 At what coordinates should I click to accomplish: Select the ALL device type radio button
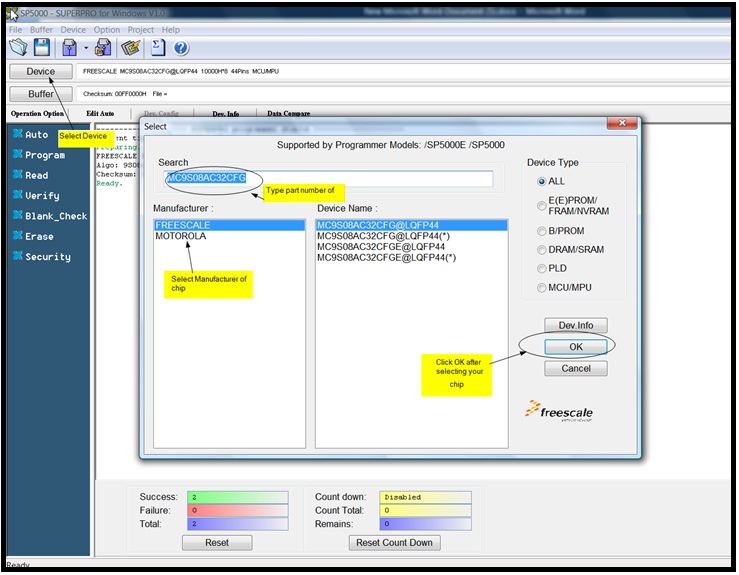point(543,182)
